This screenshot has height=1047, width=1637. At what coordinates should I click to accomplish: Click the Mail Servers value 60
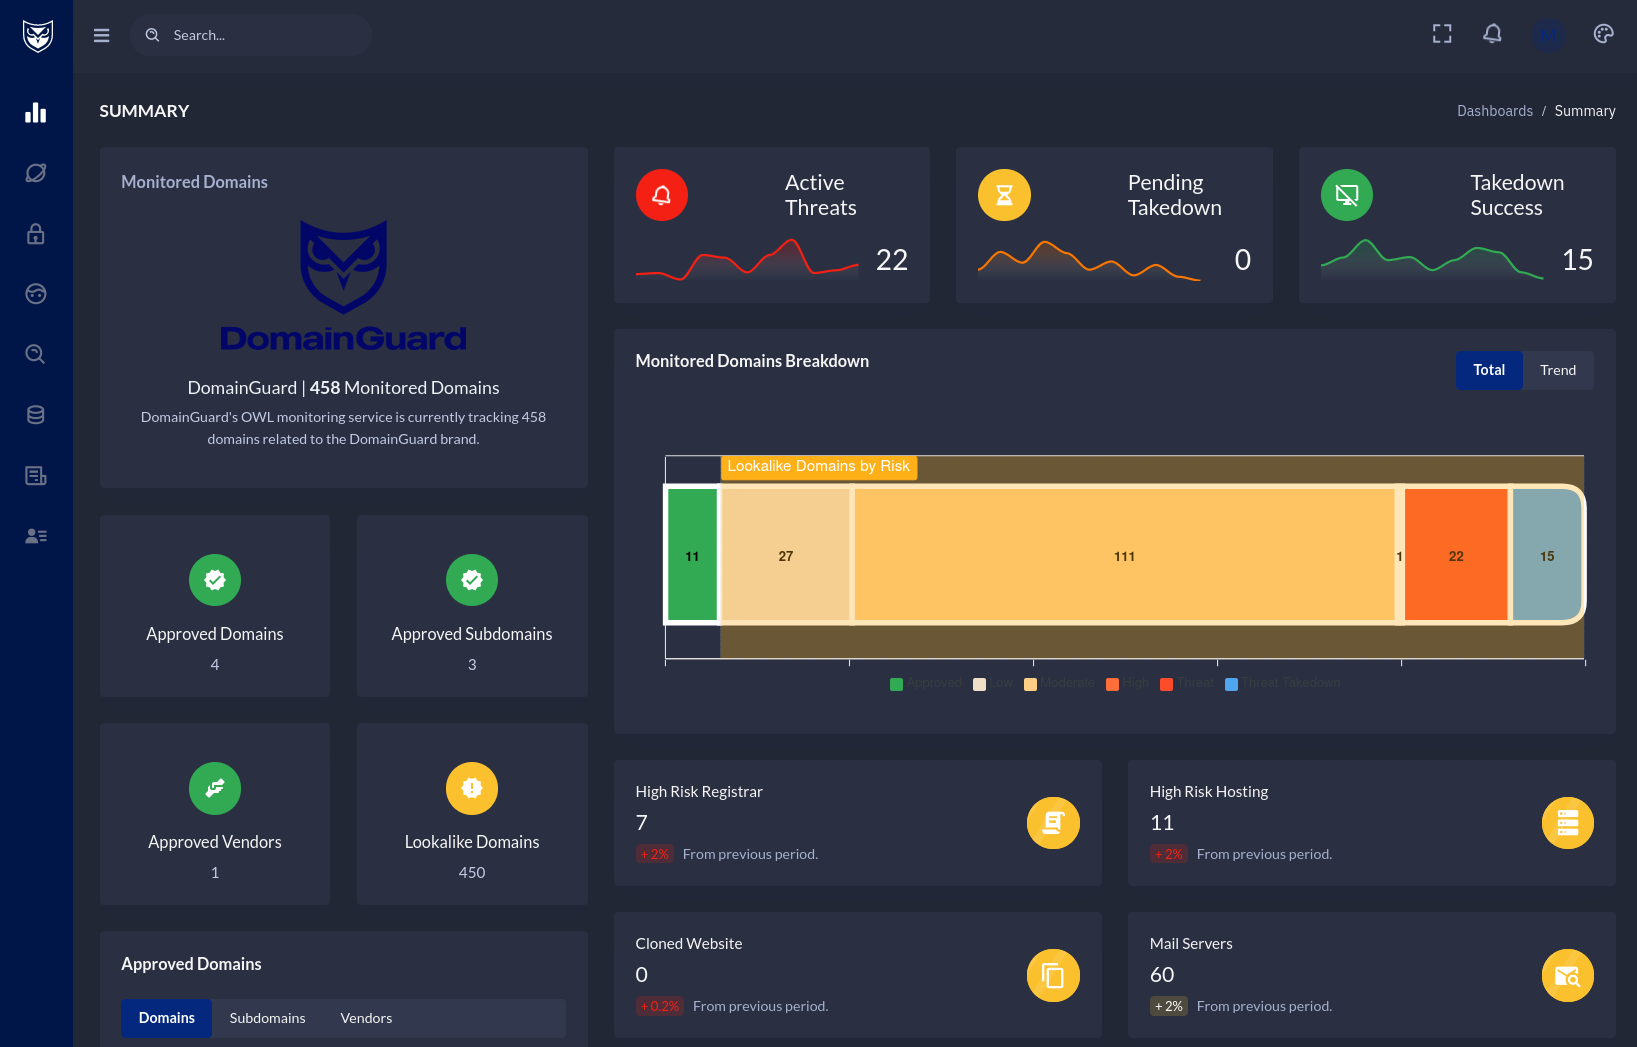1162,975
